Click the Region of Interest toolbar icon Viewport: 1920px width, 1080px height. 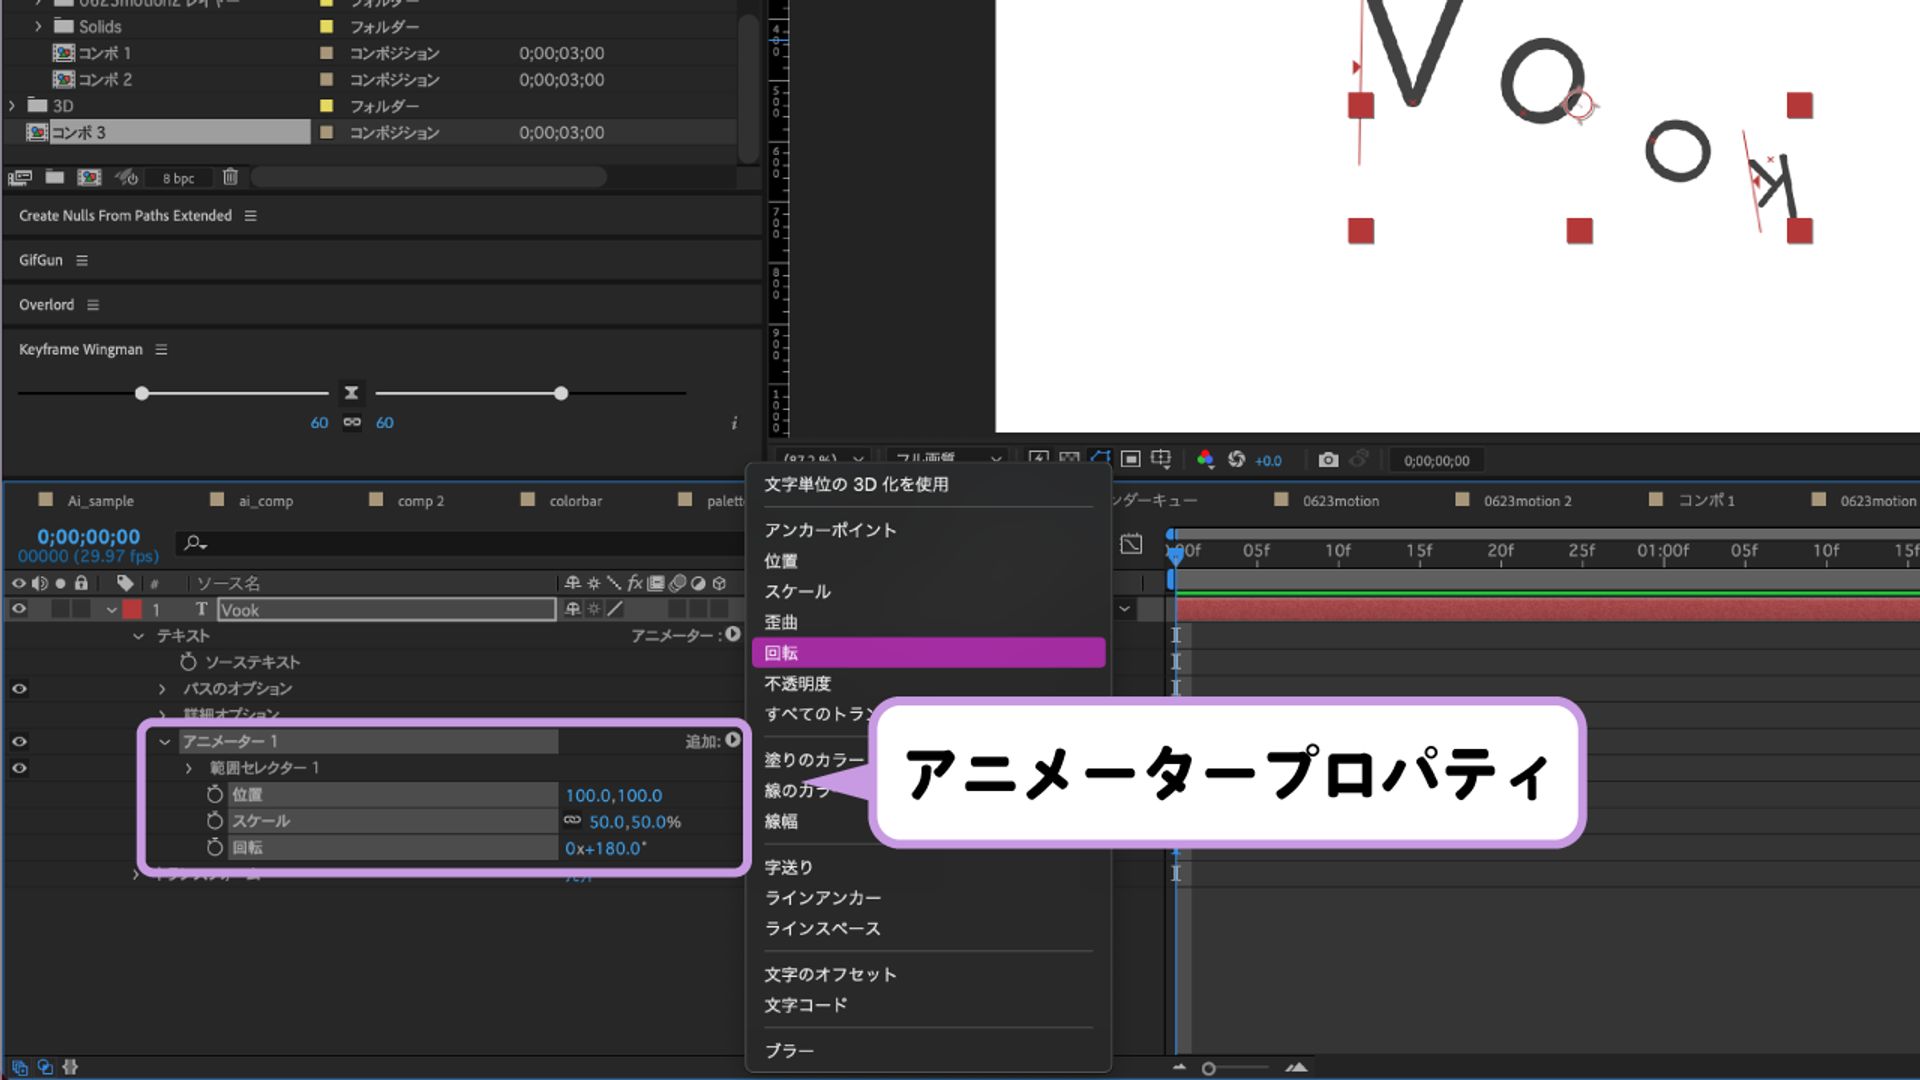1130,460
